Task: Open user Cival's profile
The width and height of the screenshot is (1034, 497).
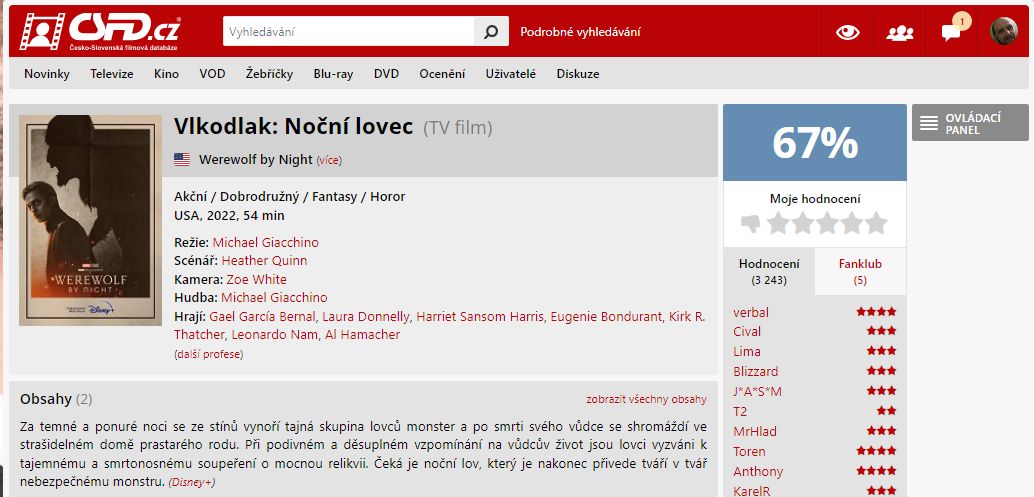Action: pos(747,332)
